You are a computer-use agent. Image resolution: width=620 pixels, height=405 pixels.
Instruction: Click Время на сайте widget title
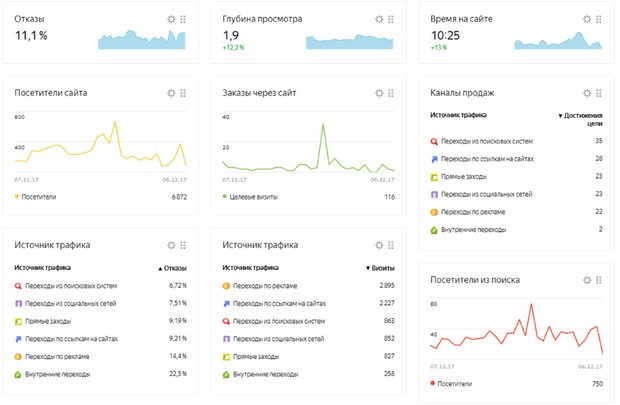[x=461, y=19]
